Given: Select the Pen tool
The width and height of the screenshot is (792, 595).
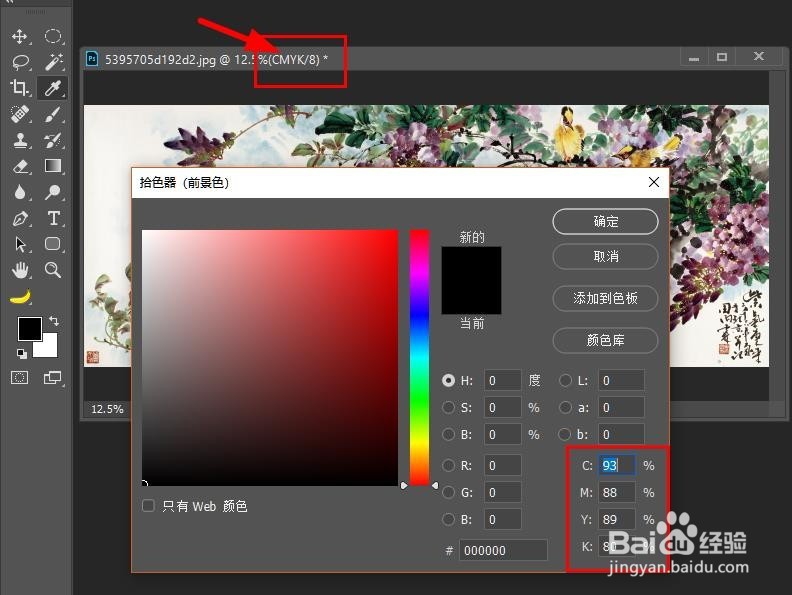Looking at the screenshot, I should pyautogui.click(x=20, y=218).
